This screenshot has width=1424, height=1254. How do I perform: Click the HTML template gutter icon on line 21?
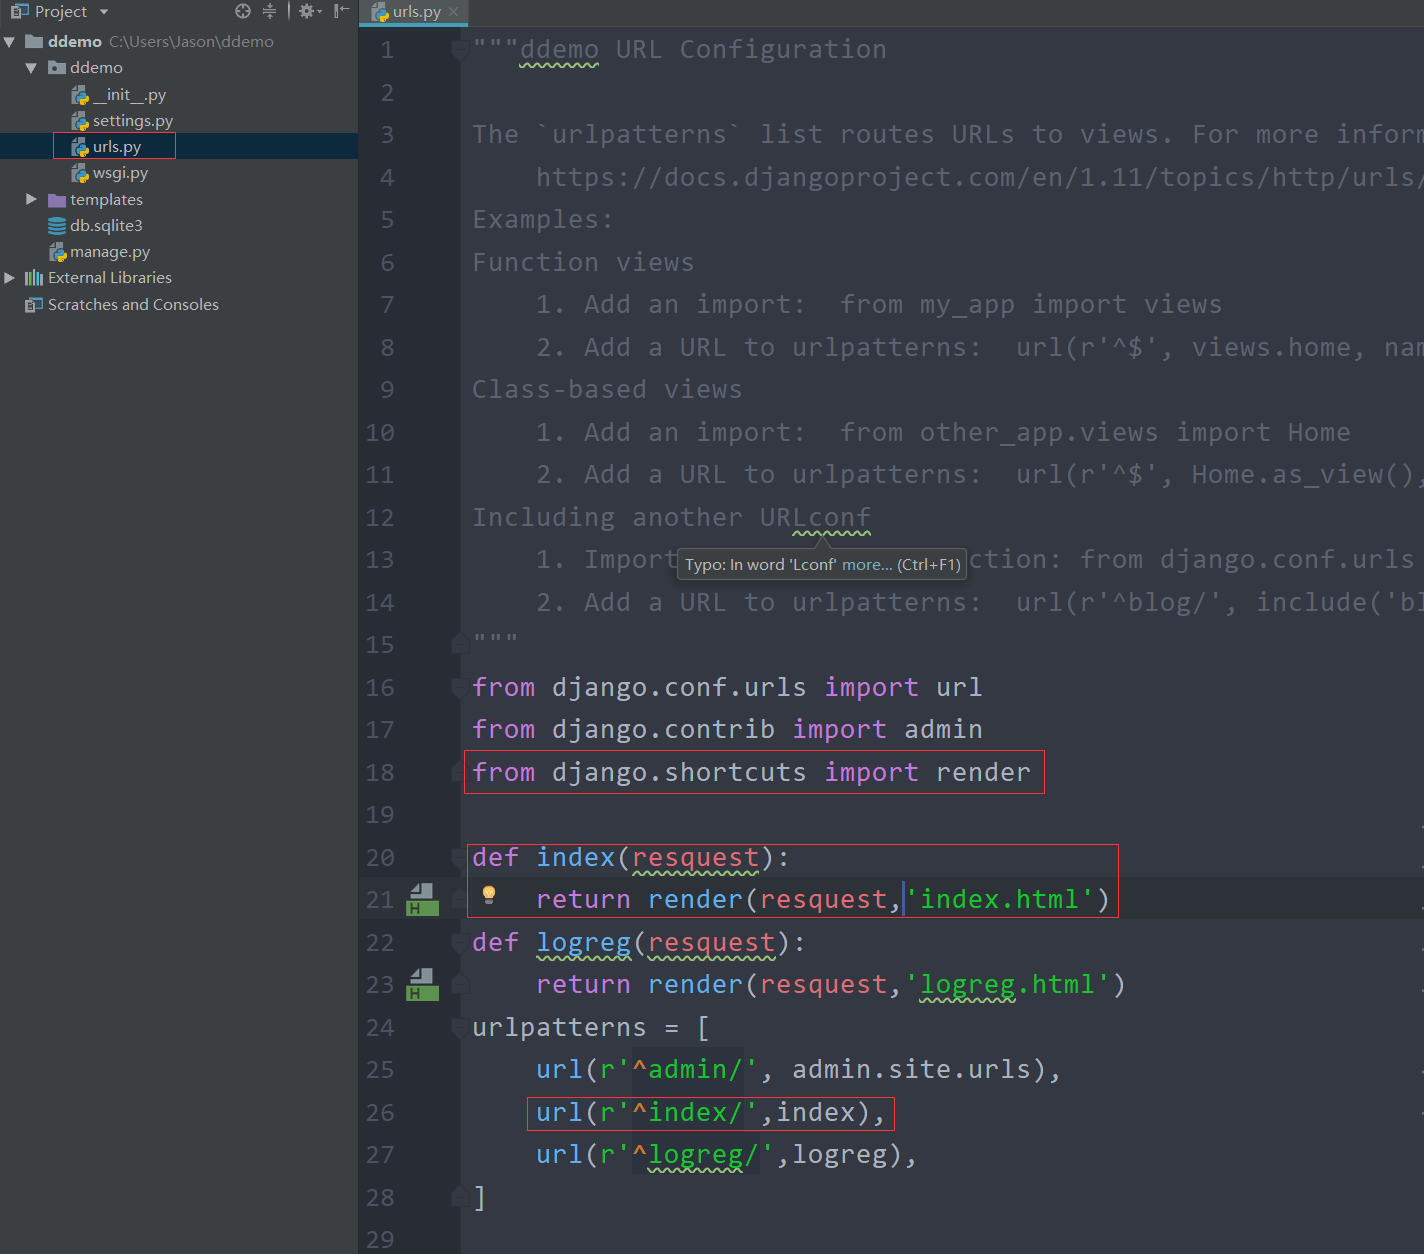[x=422, y=900]
